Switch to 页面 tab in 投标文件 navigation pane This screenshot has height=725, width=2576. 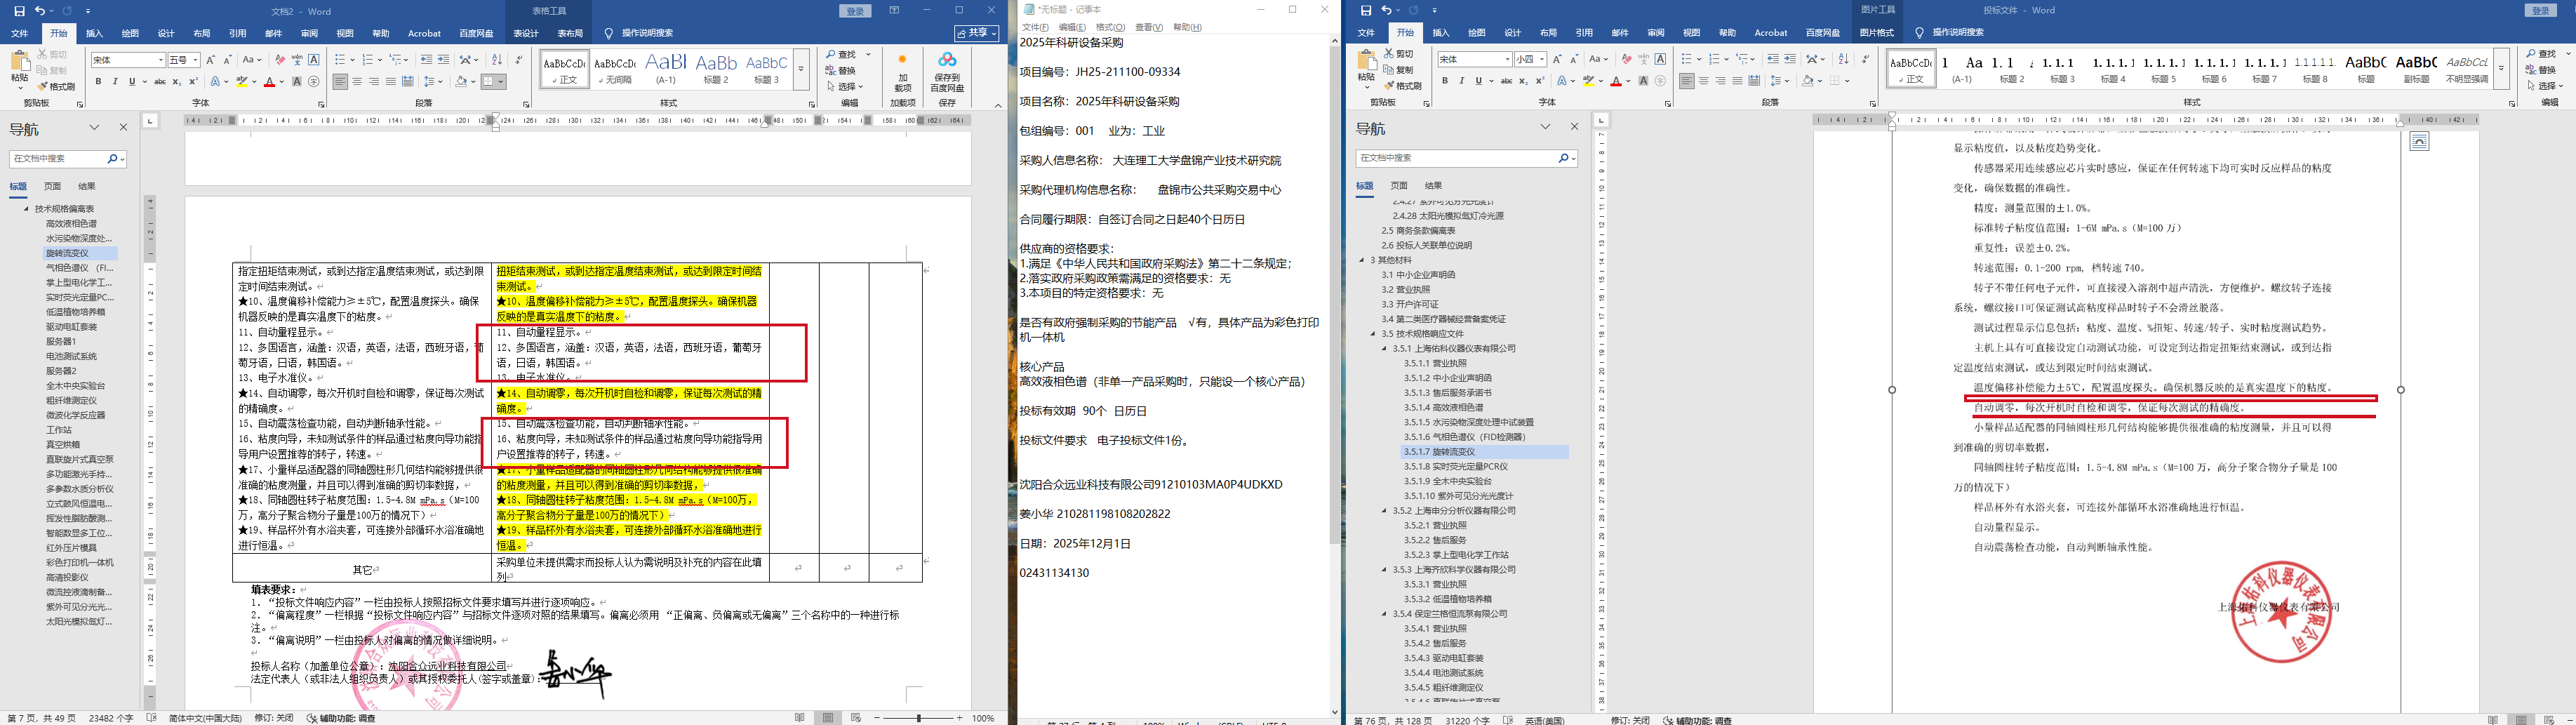point(1399,186)
